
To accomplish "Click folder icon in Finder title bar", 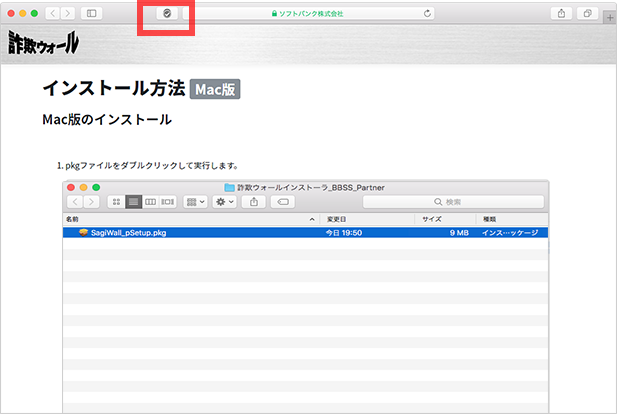I will [229, 187].
